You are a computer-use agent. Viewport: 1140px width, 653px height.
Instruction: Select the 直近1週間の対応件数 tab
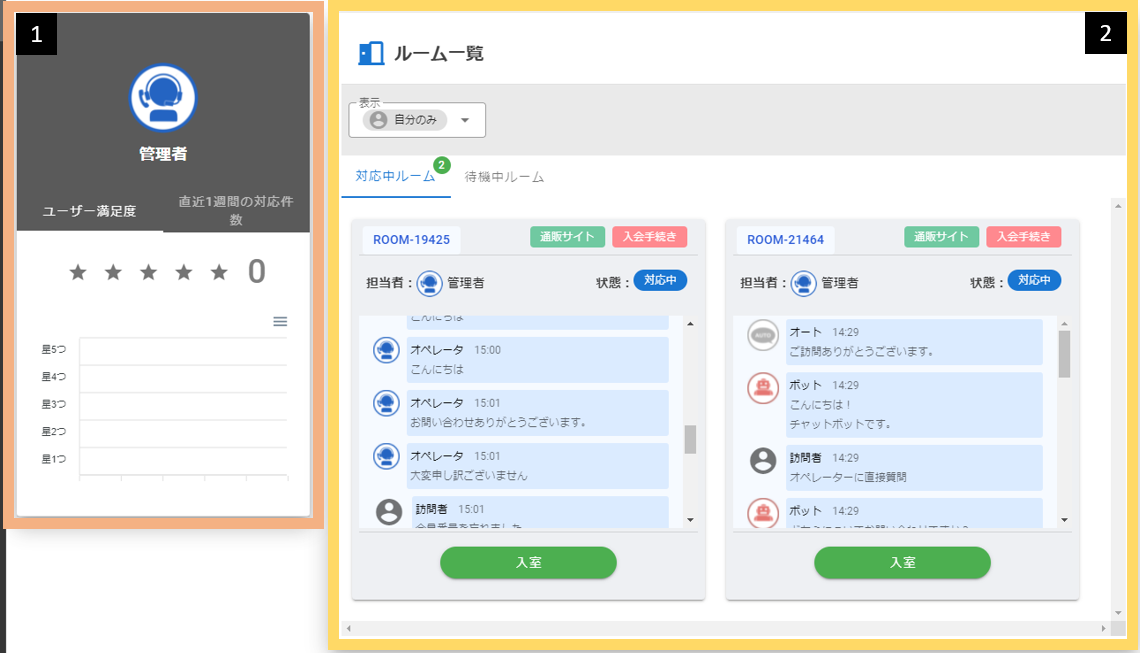click(x=236, y=211)
